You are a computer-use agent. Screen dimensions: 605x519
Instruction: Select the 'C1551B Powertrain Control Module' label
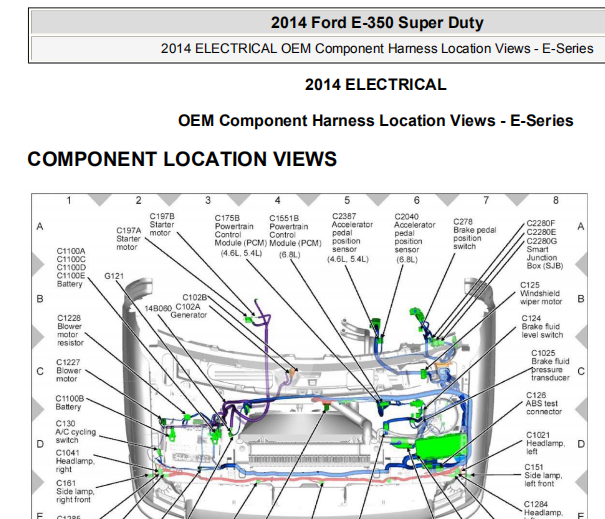(x=295, y=236)
